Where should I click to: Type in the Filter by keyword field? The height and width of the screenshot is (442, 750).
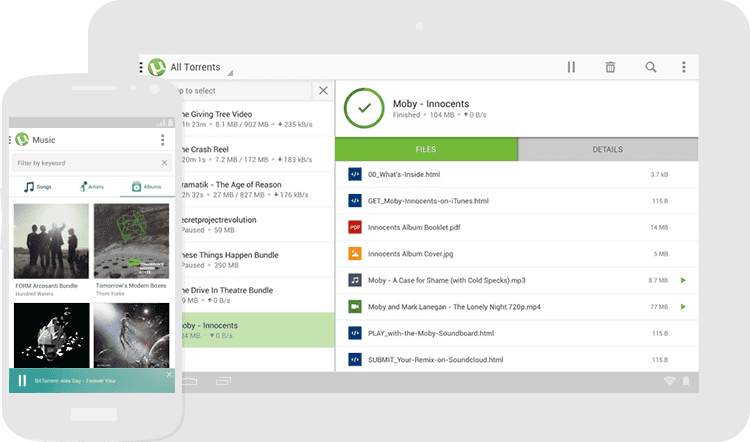pos(85,162)
